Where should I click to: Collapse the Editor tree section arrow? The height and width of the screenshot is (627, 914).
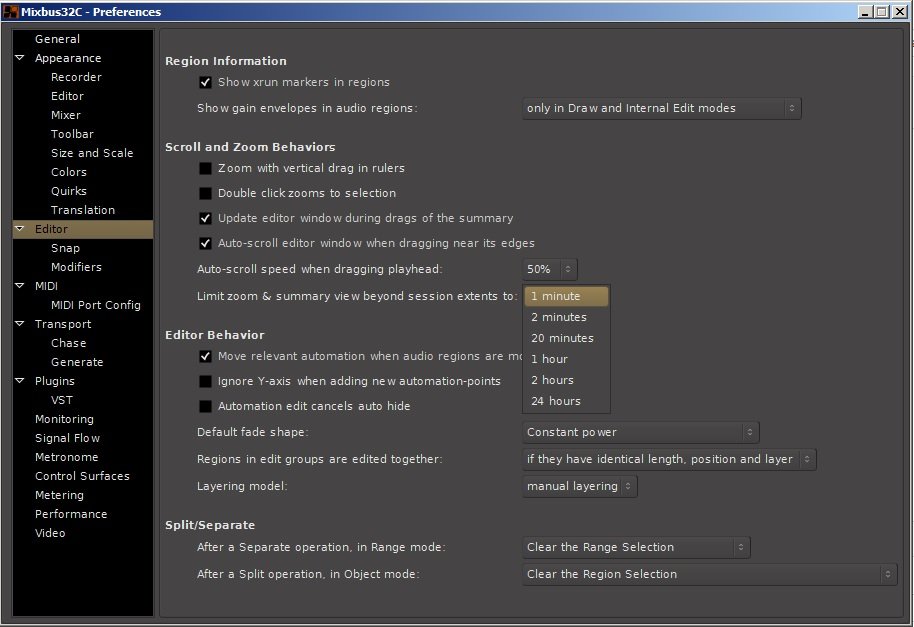click(20, 228)
